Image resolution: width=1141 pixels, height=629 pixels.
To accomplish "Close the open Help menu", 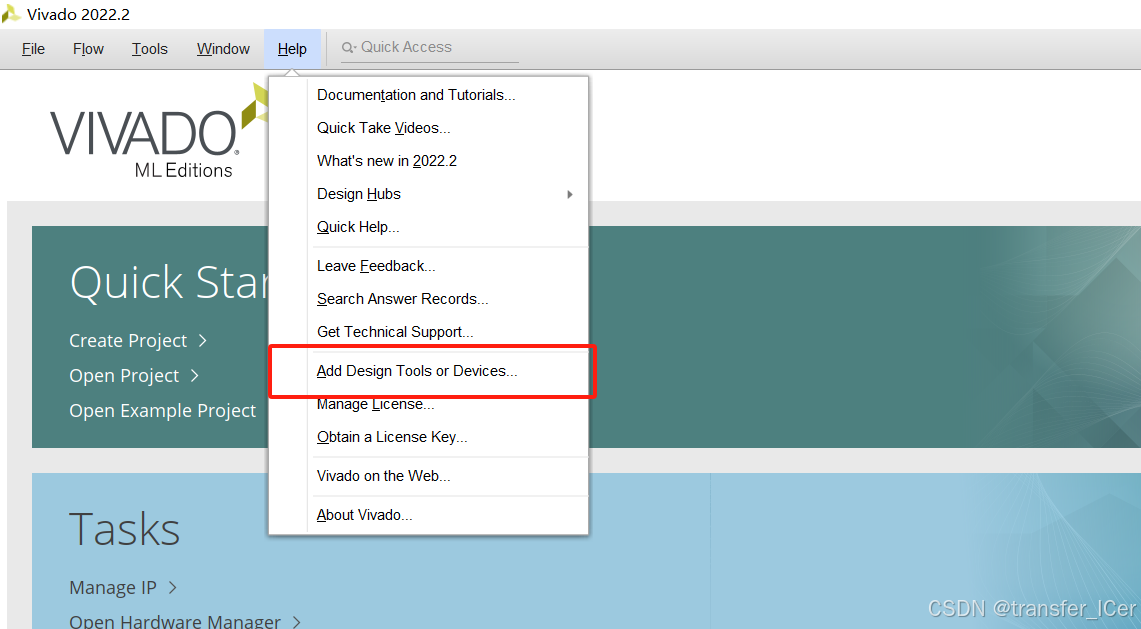I will (x=292, y=49).
